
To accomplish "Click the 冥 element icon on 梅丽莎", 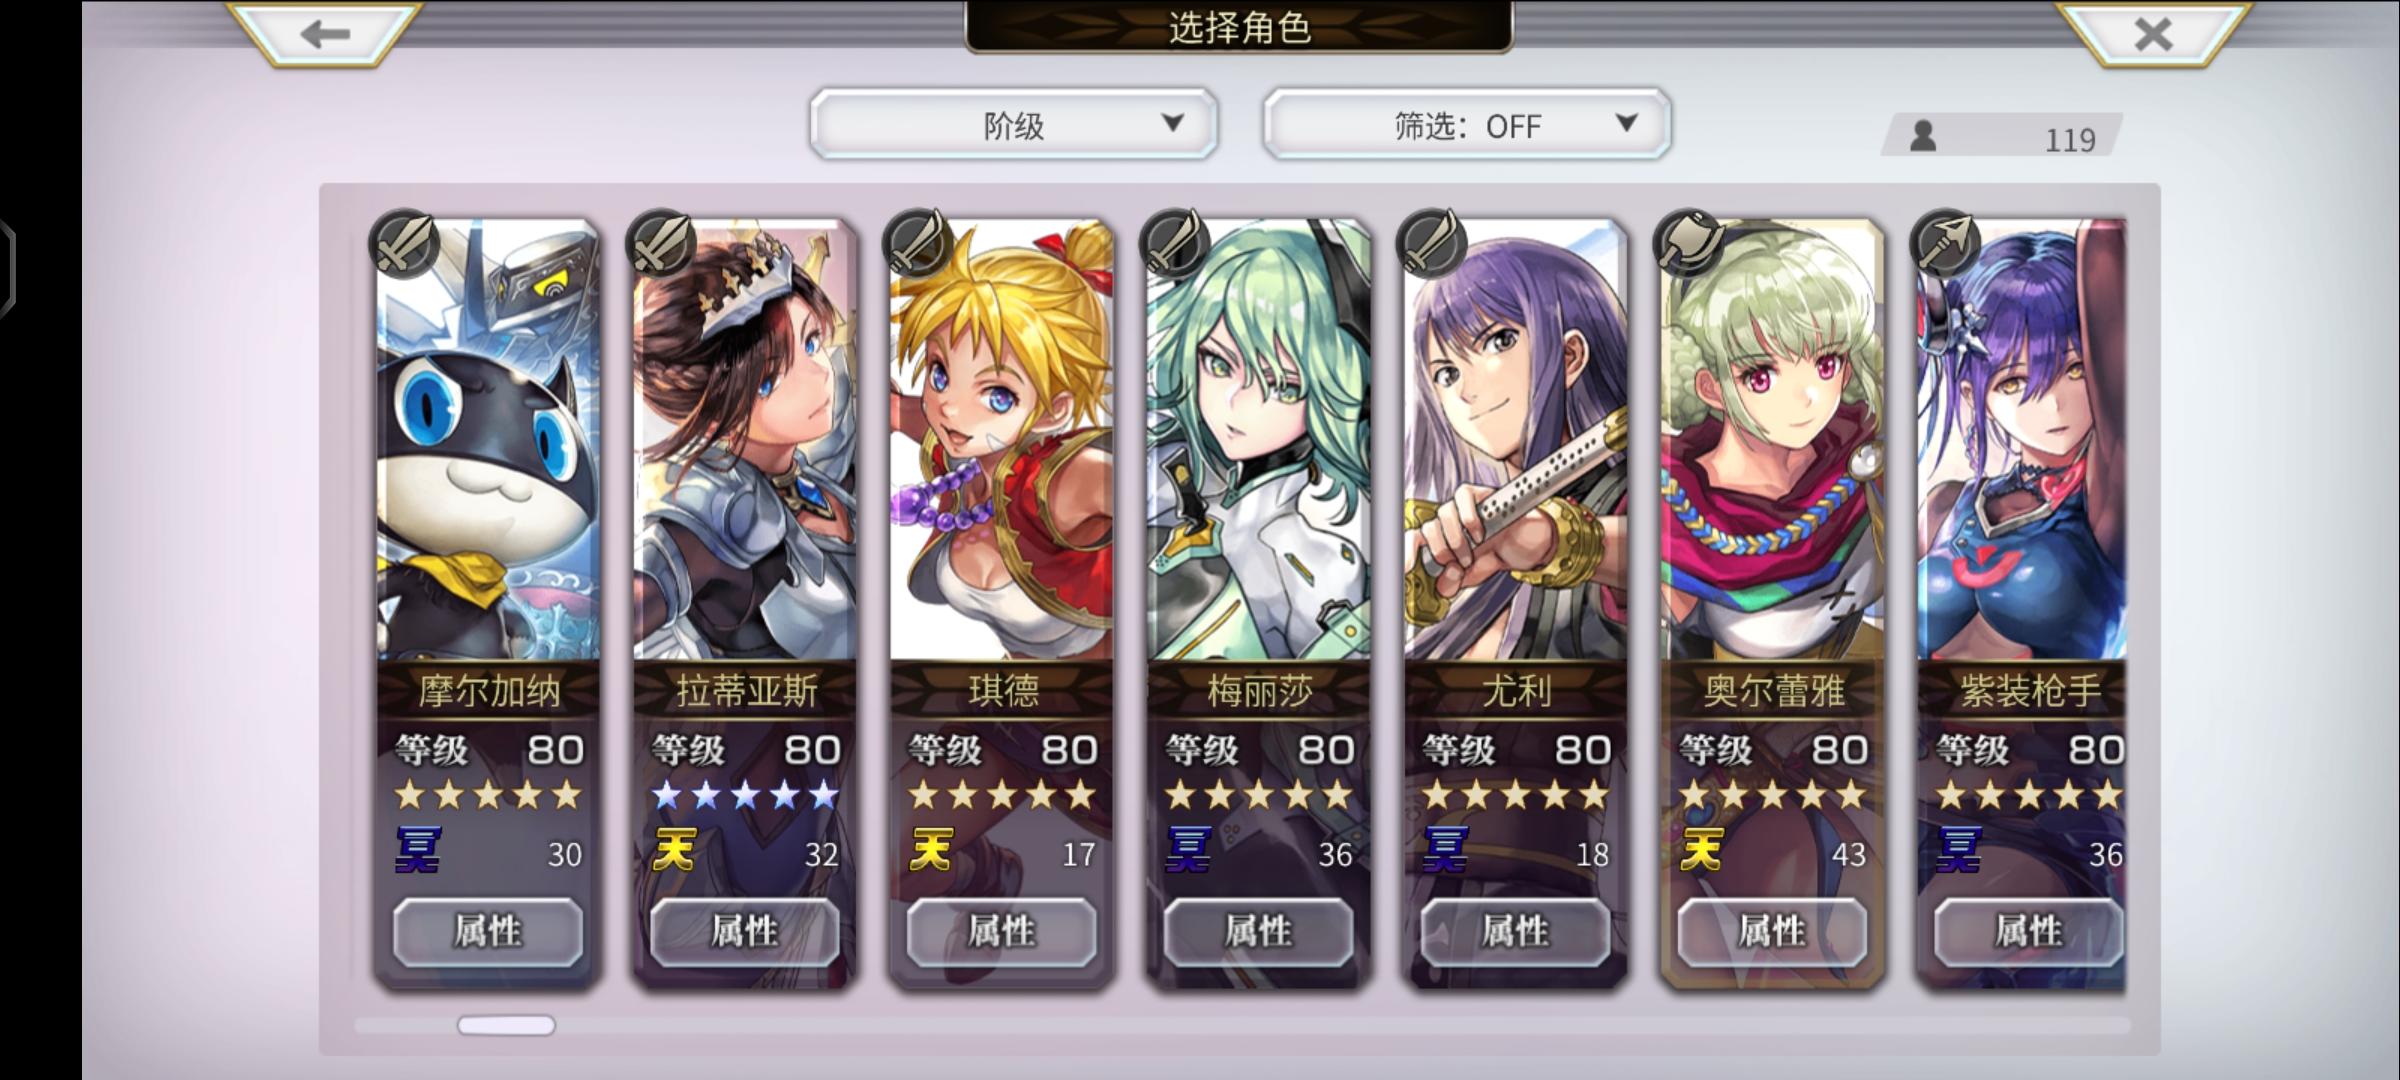I will [x=1189, y=851].
